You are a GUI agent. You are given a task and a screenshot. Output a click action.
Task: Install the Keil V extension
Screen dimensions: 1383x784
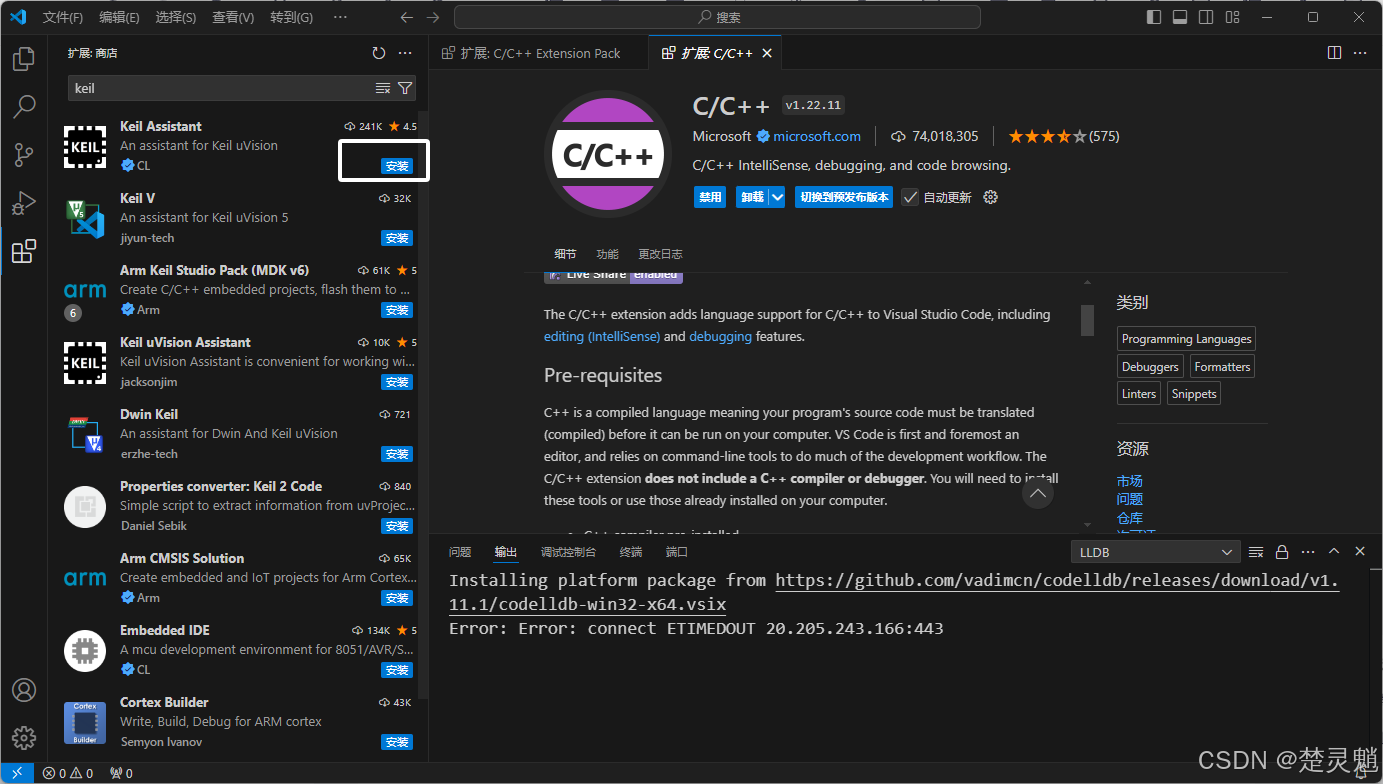(397, 238)
